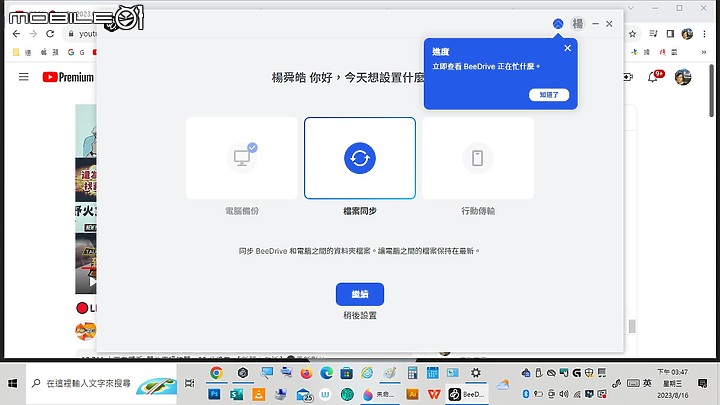
Task: Select the 行動傳輸 mobile transfer card
Action: click(478, 158)
